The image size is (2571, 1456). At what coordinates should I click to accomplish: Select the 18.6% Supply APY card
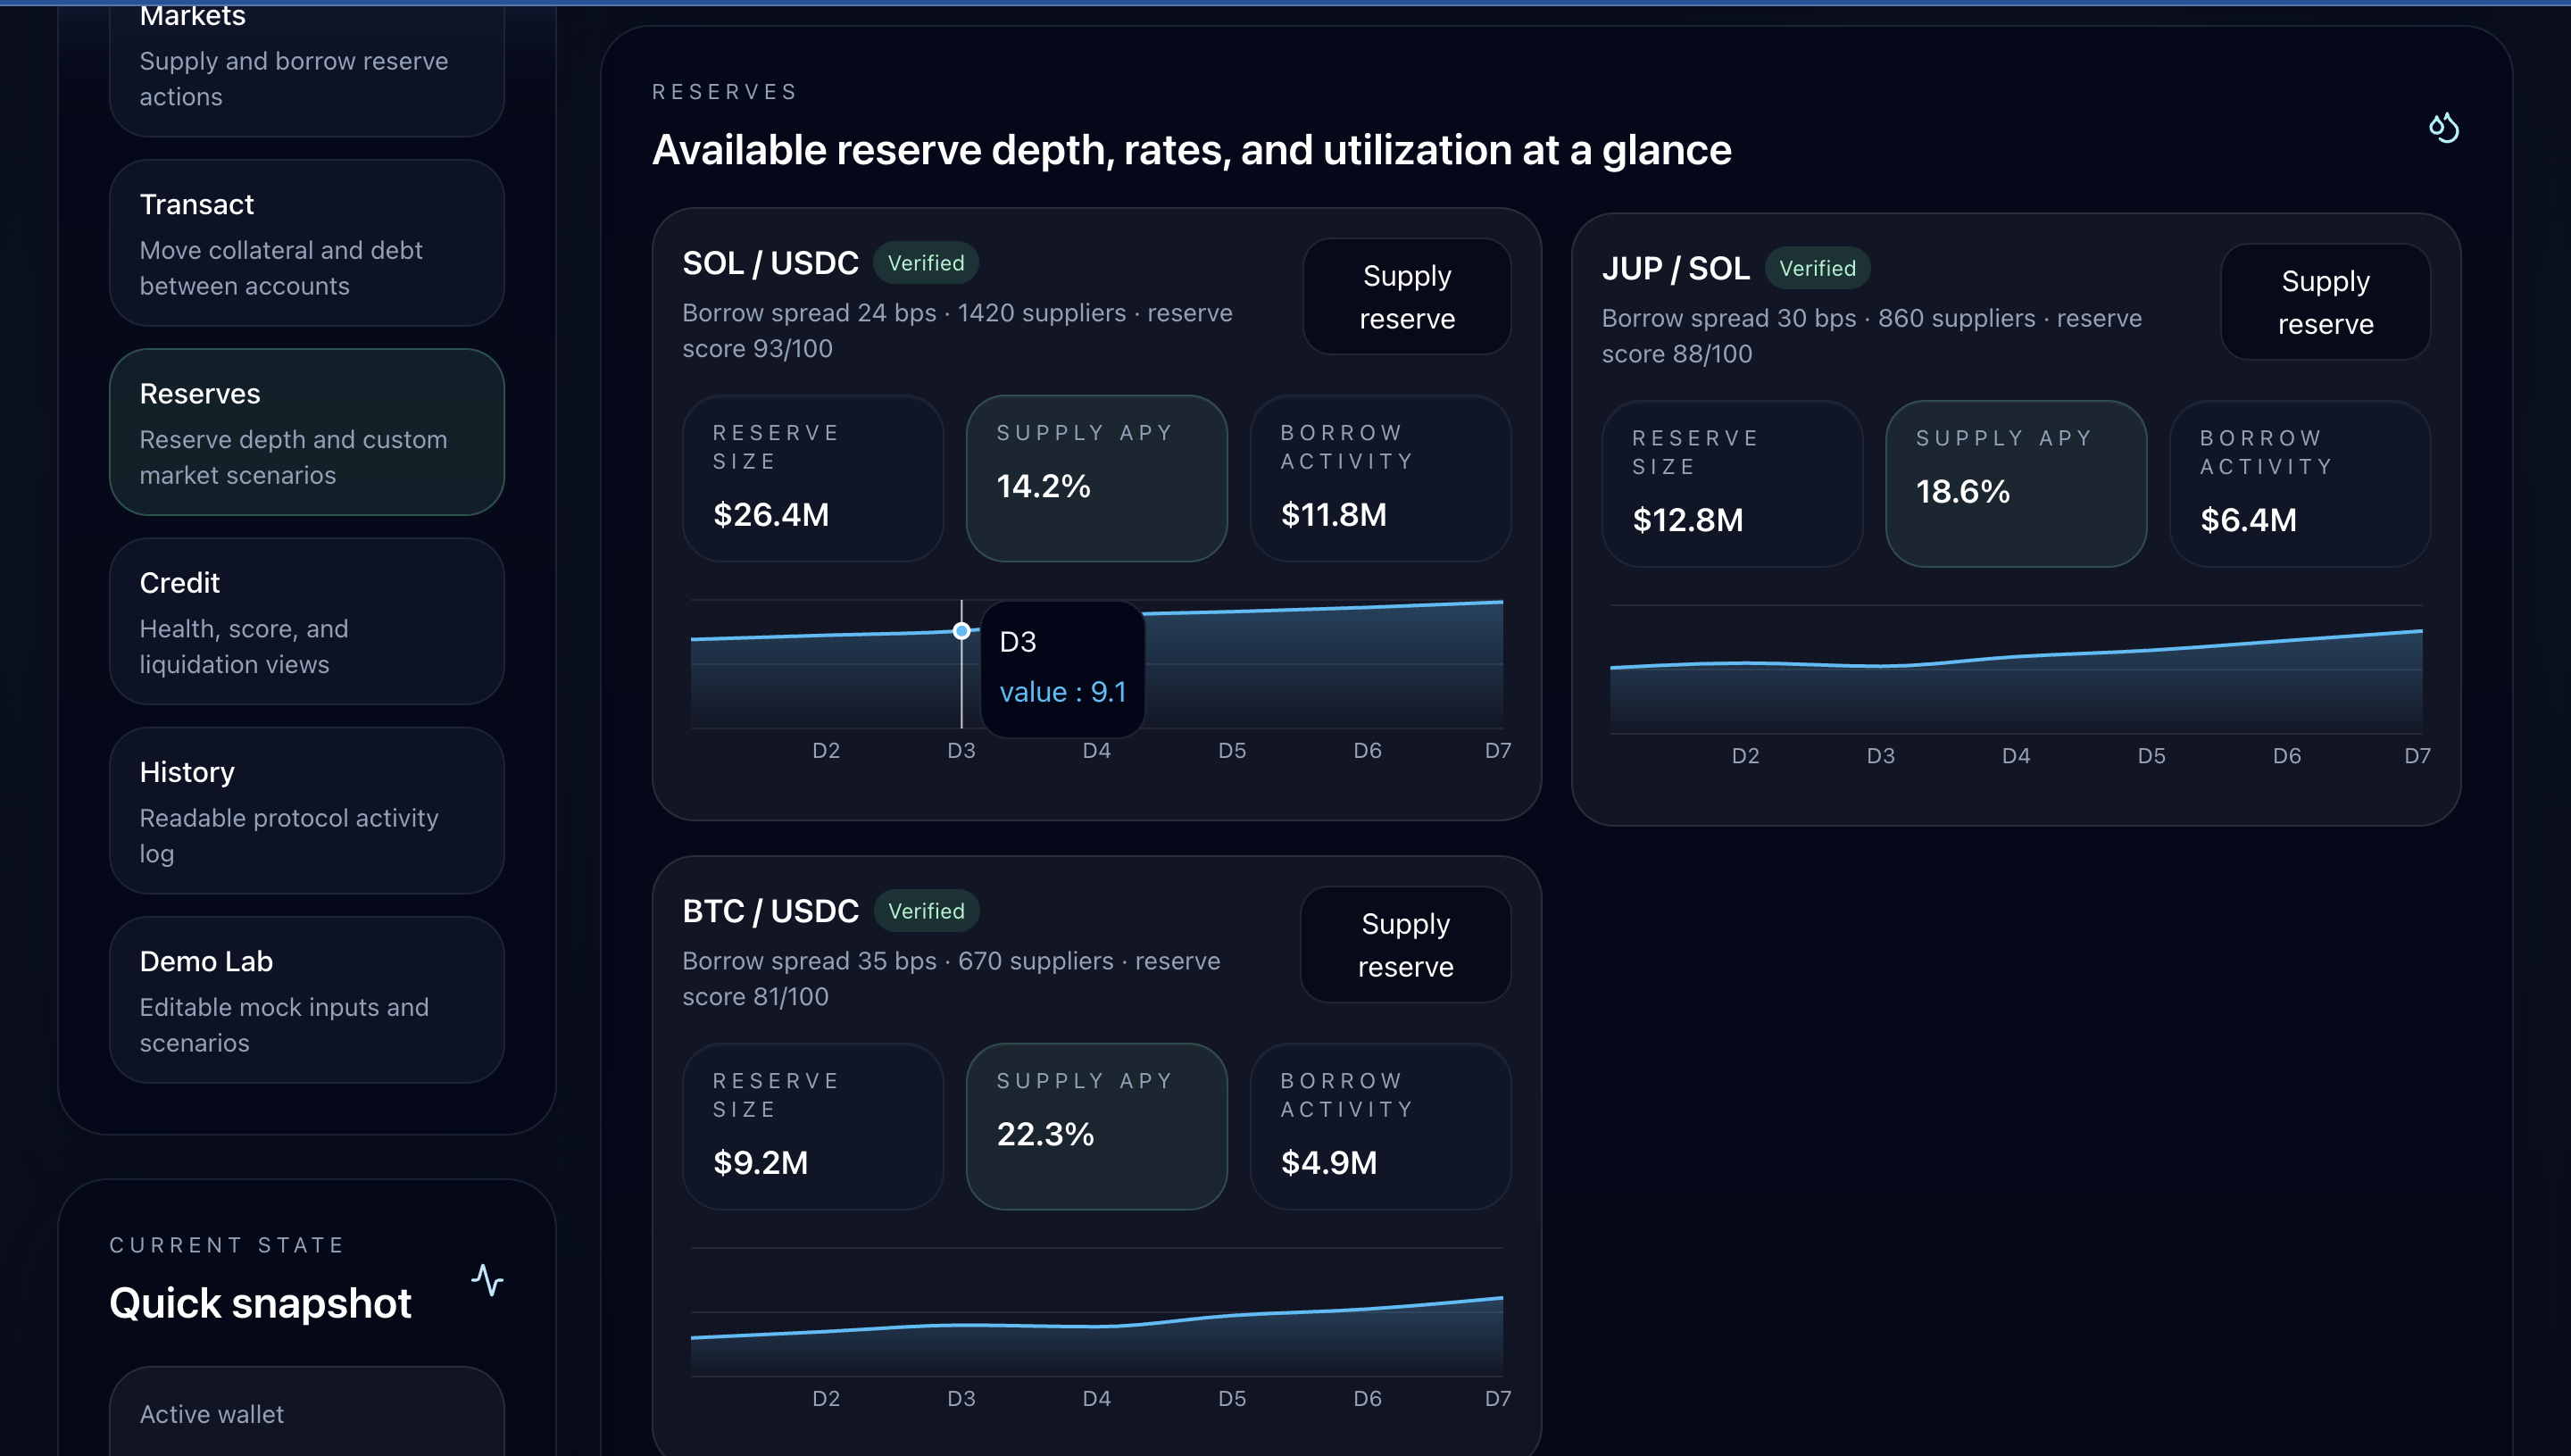pyautogui.click(x=2015, y=484)
